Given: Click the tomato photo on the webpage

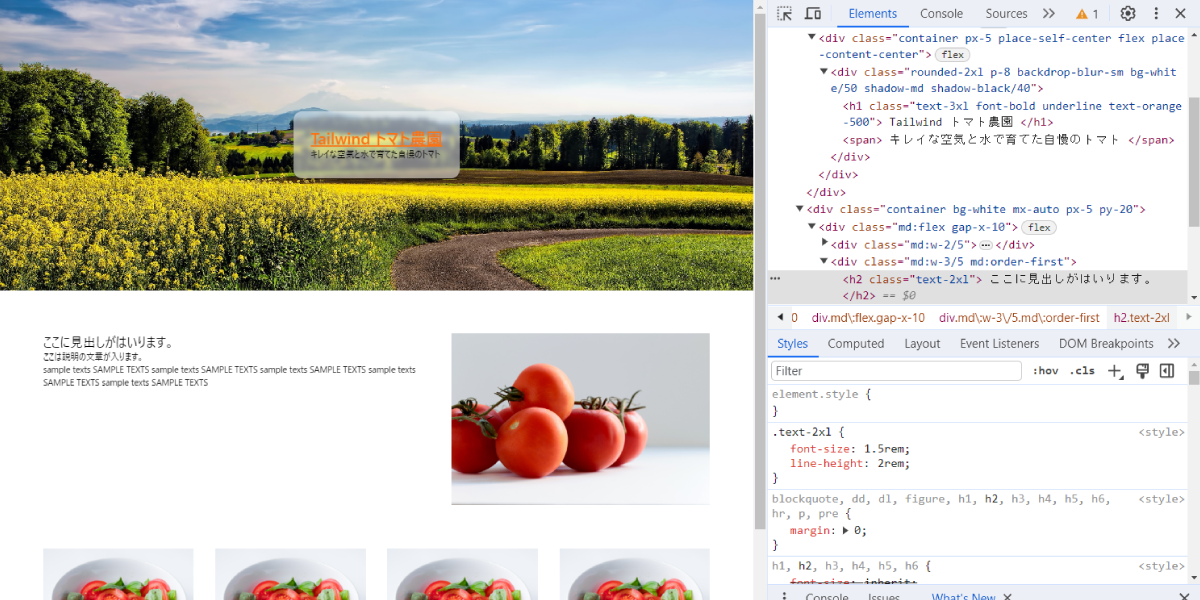Looking at the screenshot, I should [580, 419].
